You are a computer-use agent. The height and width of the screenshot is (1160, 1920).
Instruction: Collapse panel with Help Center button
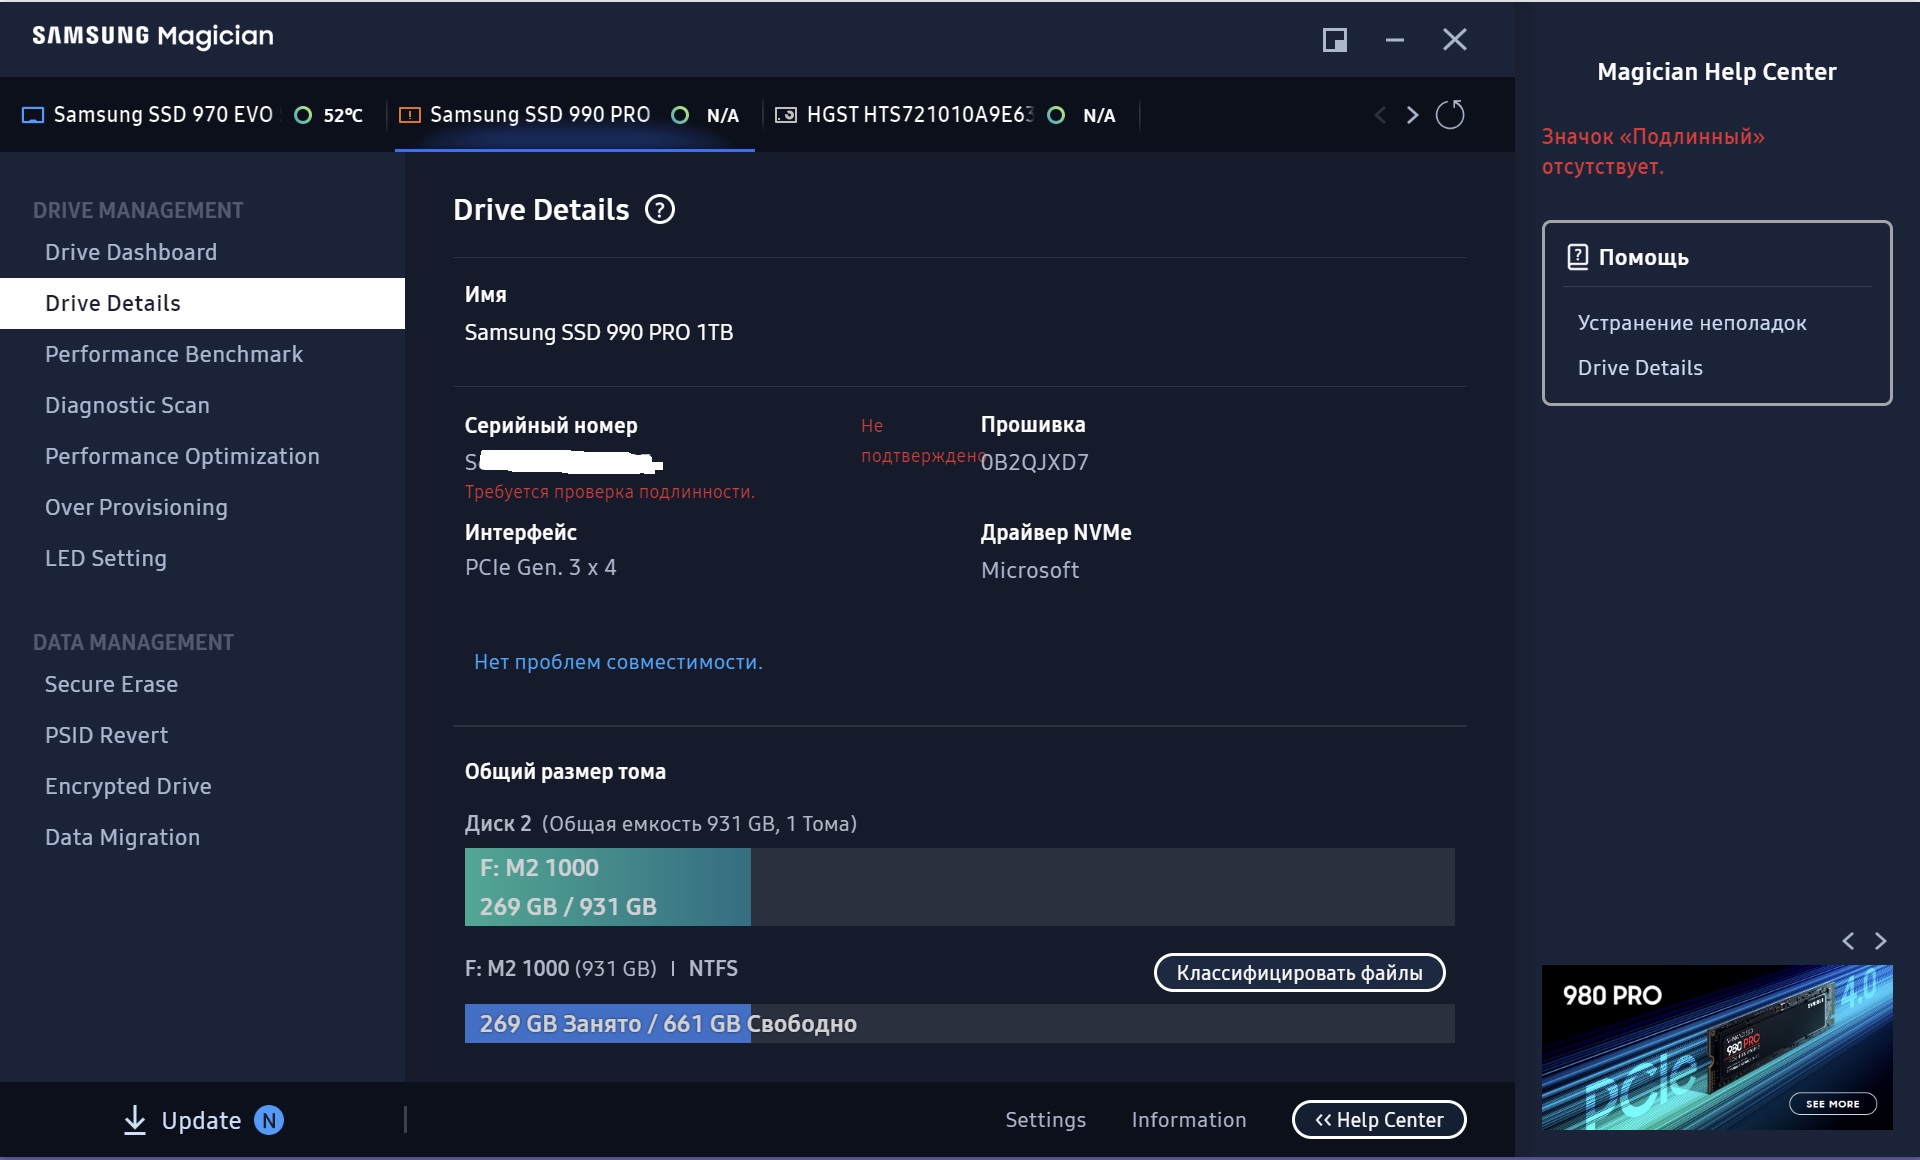coord(1378,1120)
